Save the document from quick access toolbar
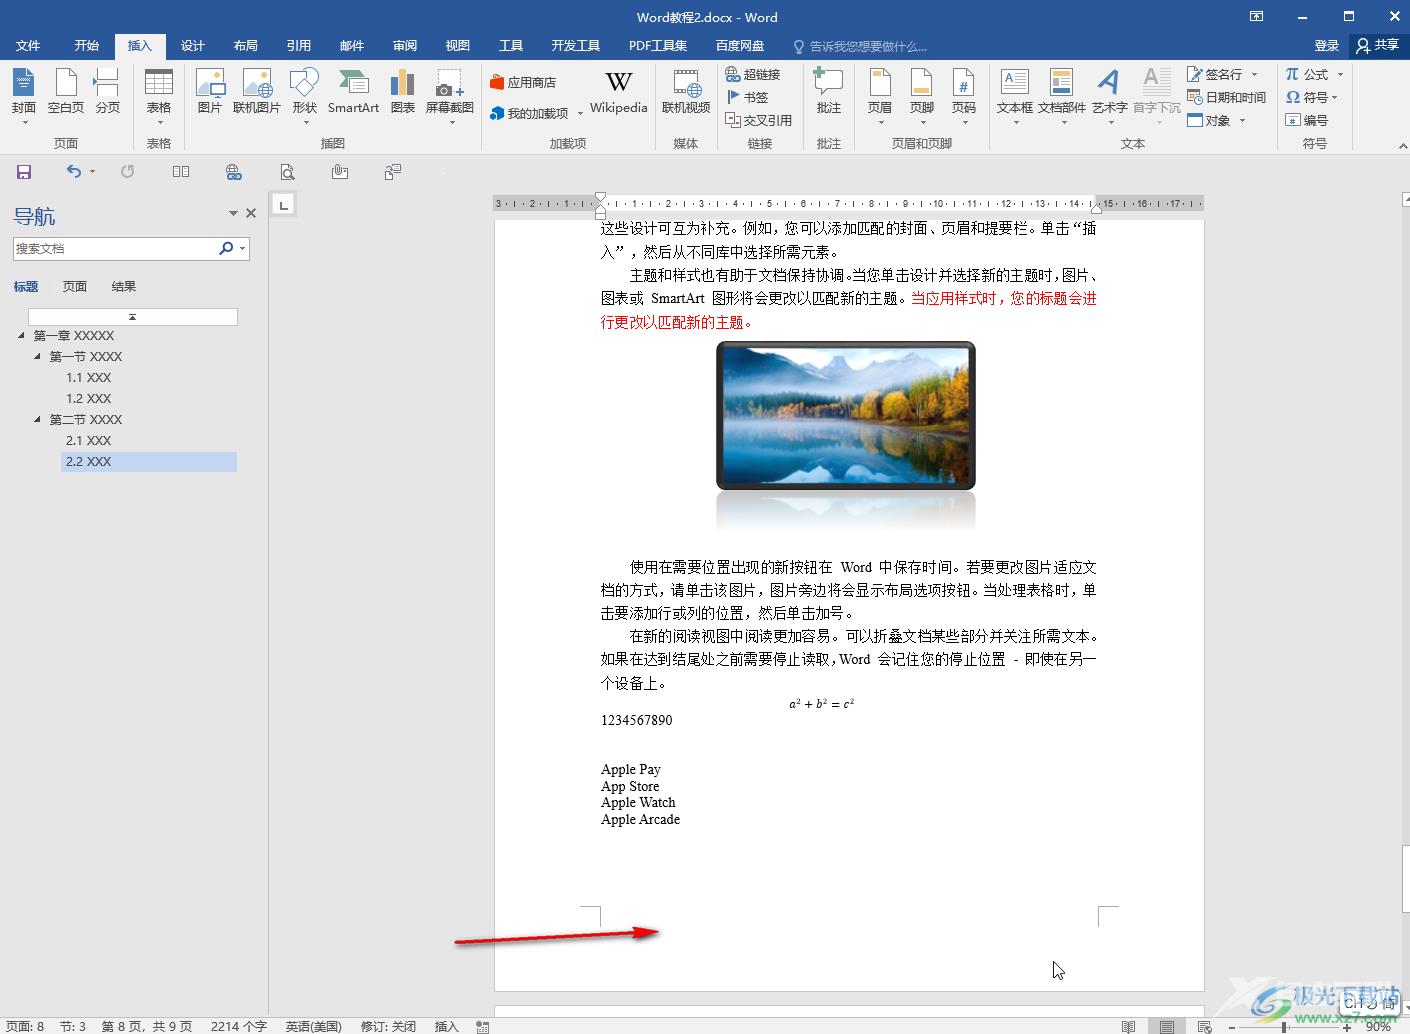This screenshot has height=1034, width=1410. (24, 172)
